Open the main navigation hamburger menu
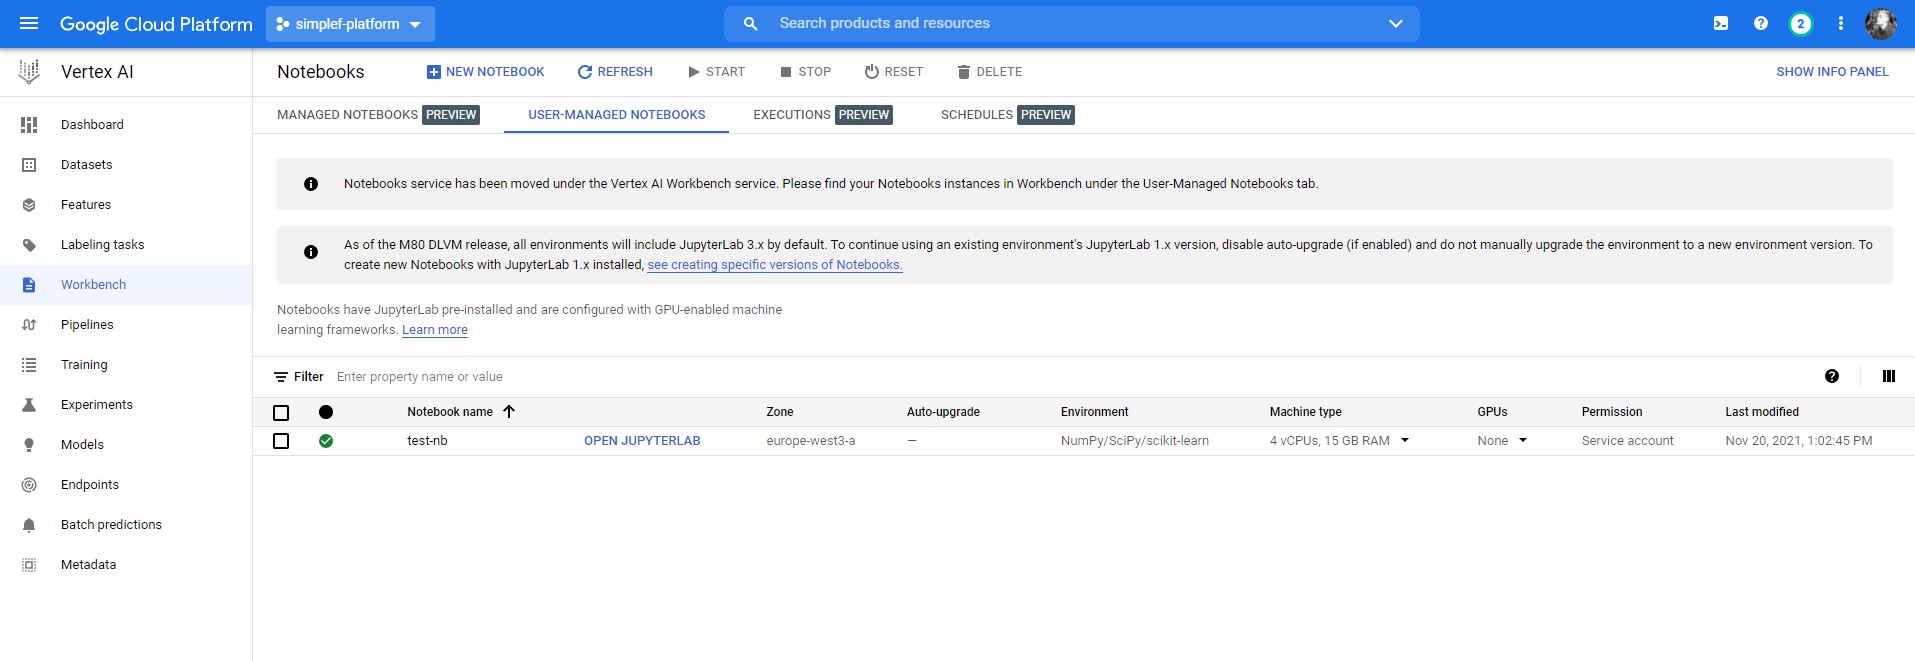Screen dimensions: 1915x661 tap(29, 23)
